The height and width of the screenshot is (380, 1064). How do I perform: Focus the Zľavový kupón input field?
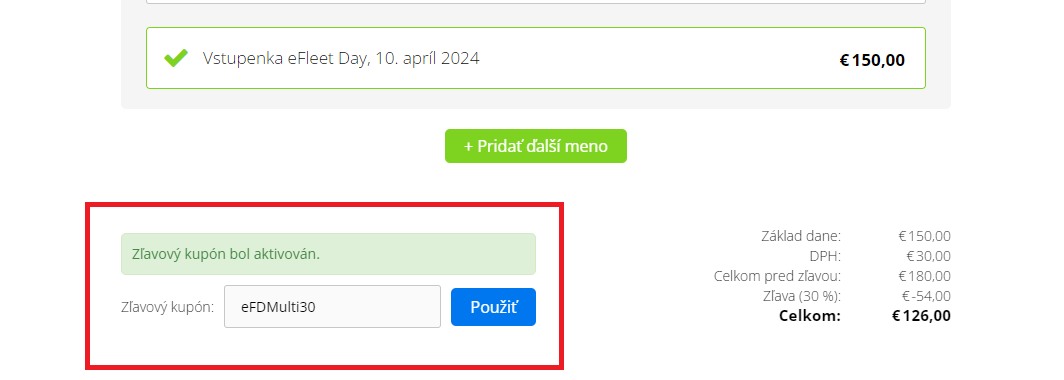(x=332, y=307)
